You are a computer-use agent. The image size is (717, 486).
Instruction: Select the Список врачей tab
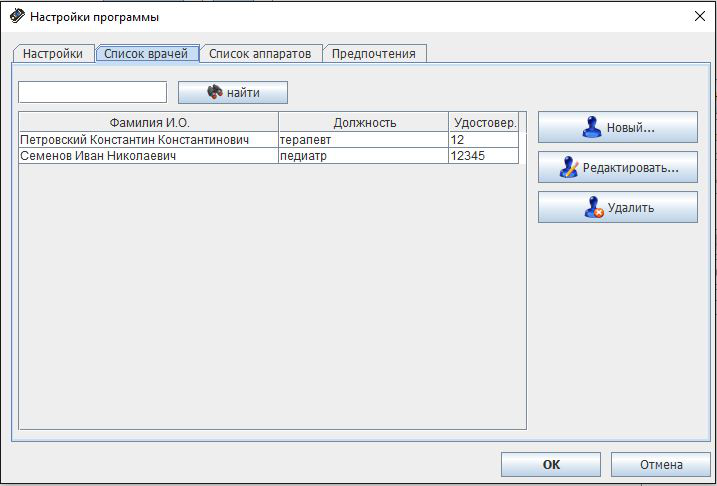tap(146, 53)
